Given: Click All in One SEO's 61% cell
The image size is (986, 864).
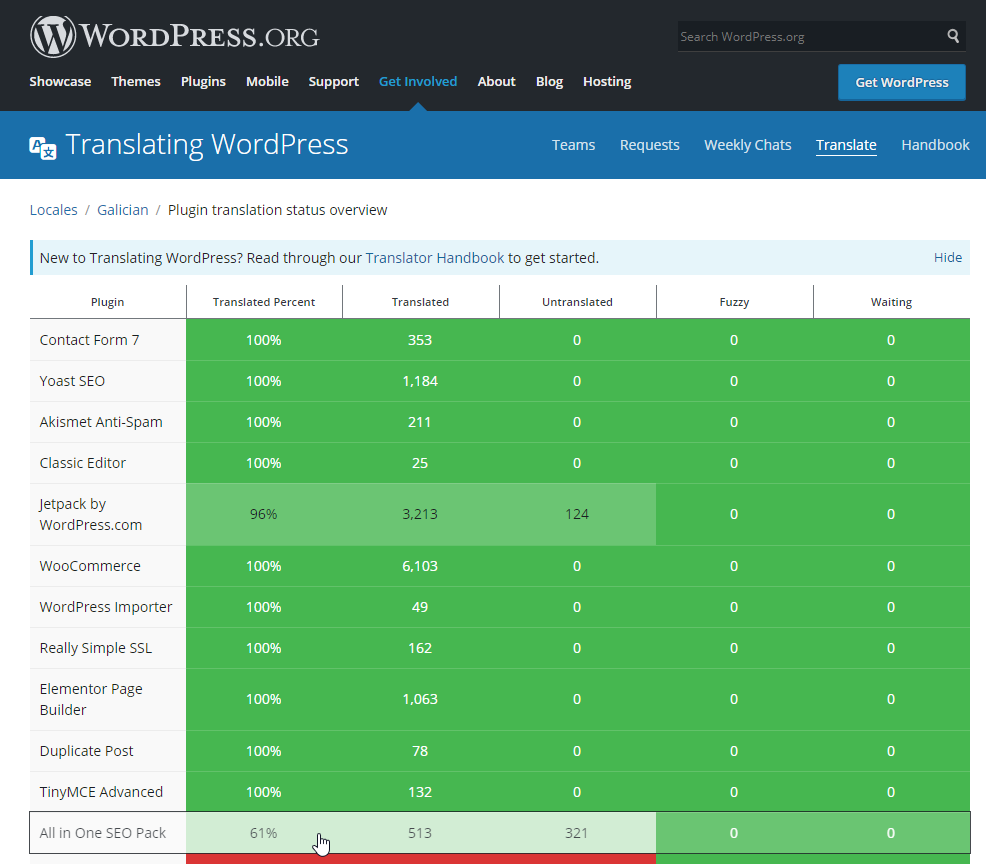Looking at the screenshot, I should click(263, 833).
